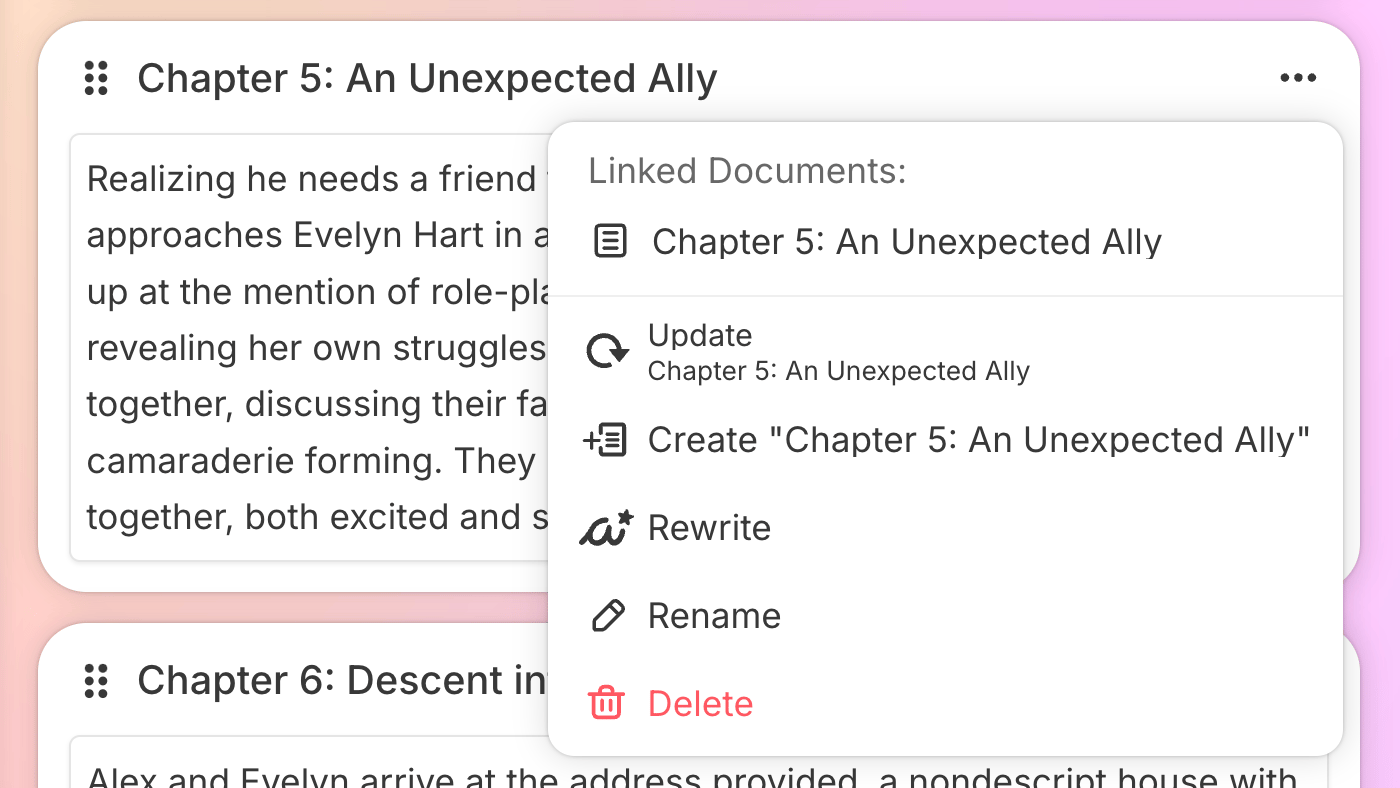Screen dimensions: 1400x788
Task: Click the Chapter 5: An Unexpected Ally card title
Action: 430,78
